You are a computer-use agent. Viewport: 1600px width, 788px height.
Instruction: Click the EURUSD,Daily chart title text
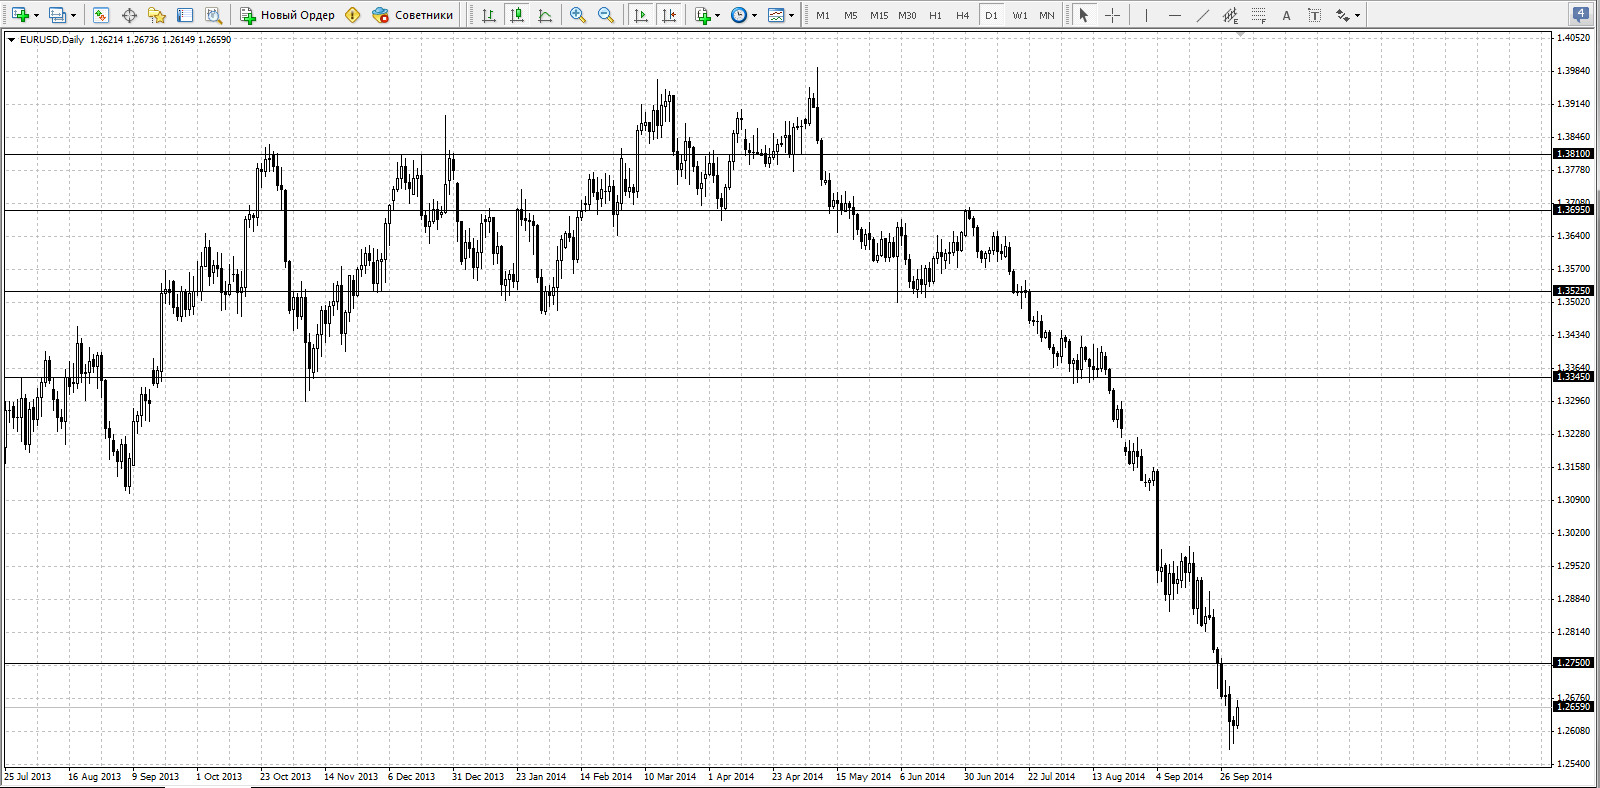click(52, 40)
